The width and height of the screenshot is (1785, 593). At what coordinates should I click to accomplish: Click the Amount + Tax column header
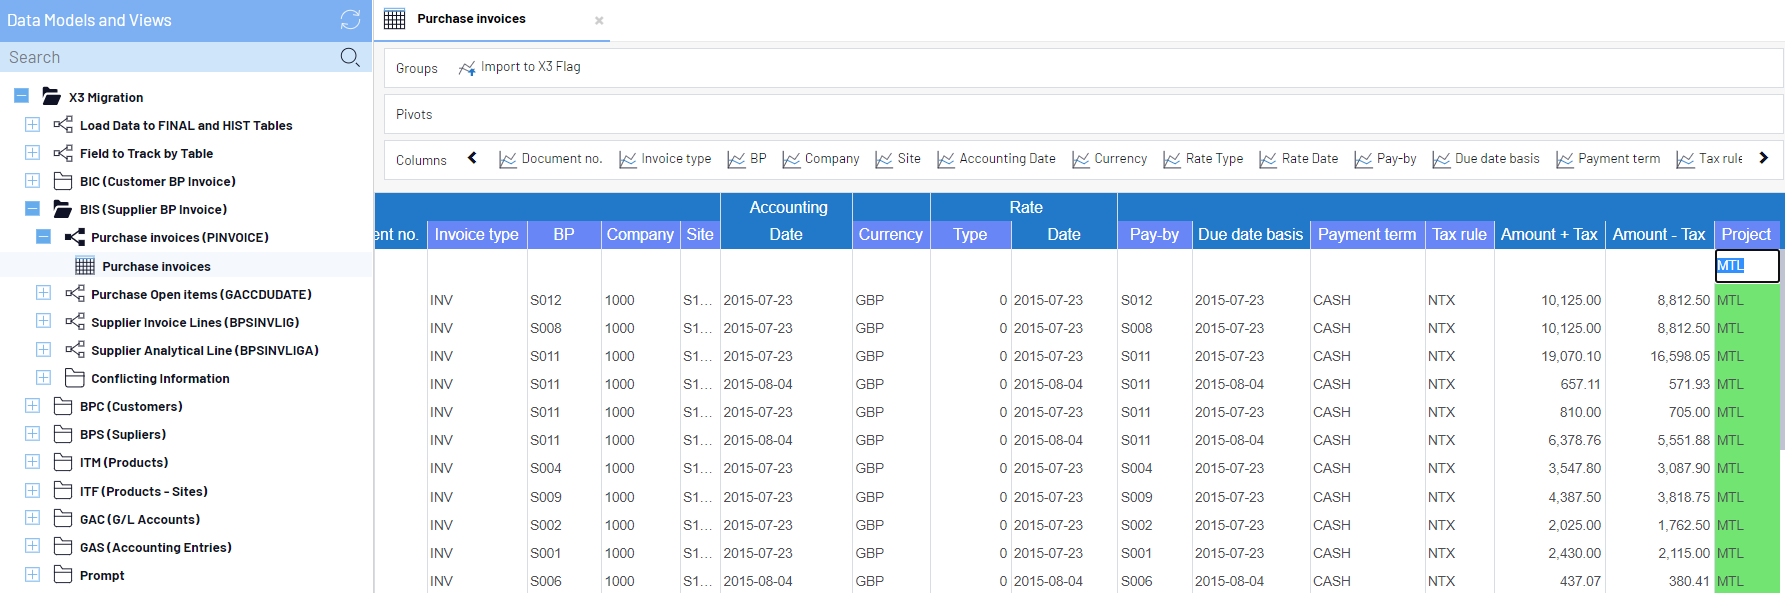[x=1549, y=234]
